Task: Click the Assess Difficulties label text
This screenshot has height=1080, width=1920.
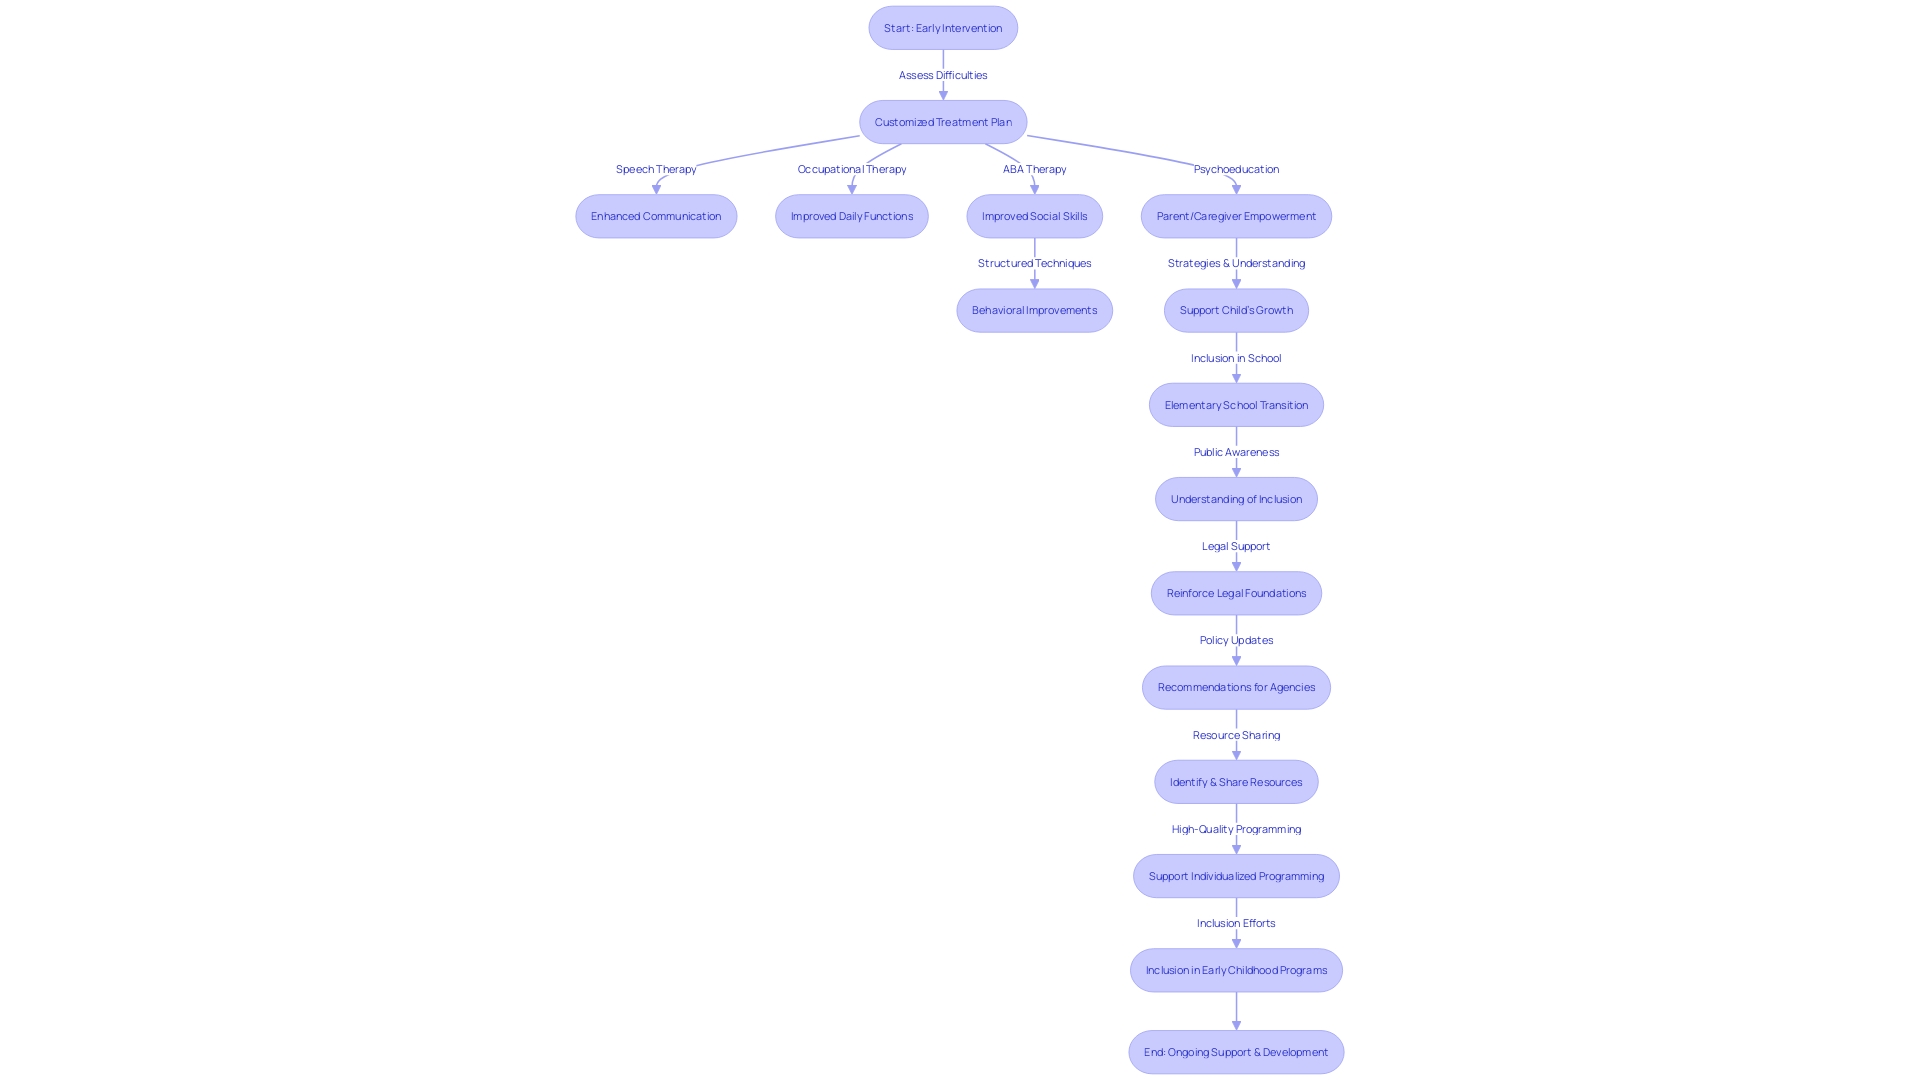Action: pyautogui.click(x=942, y=74)
